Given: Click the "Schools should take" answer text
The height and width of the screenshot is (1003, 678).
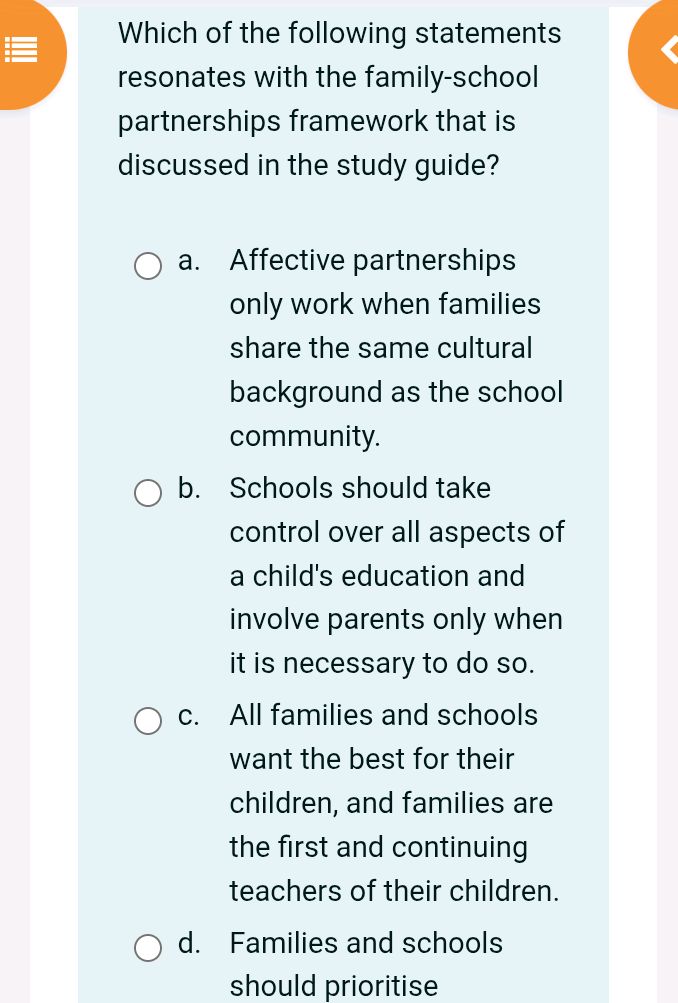Looking at the screenshot, I should (x=360, y=488).
